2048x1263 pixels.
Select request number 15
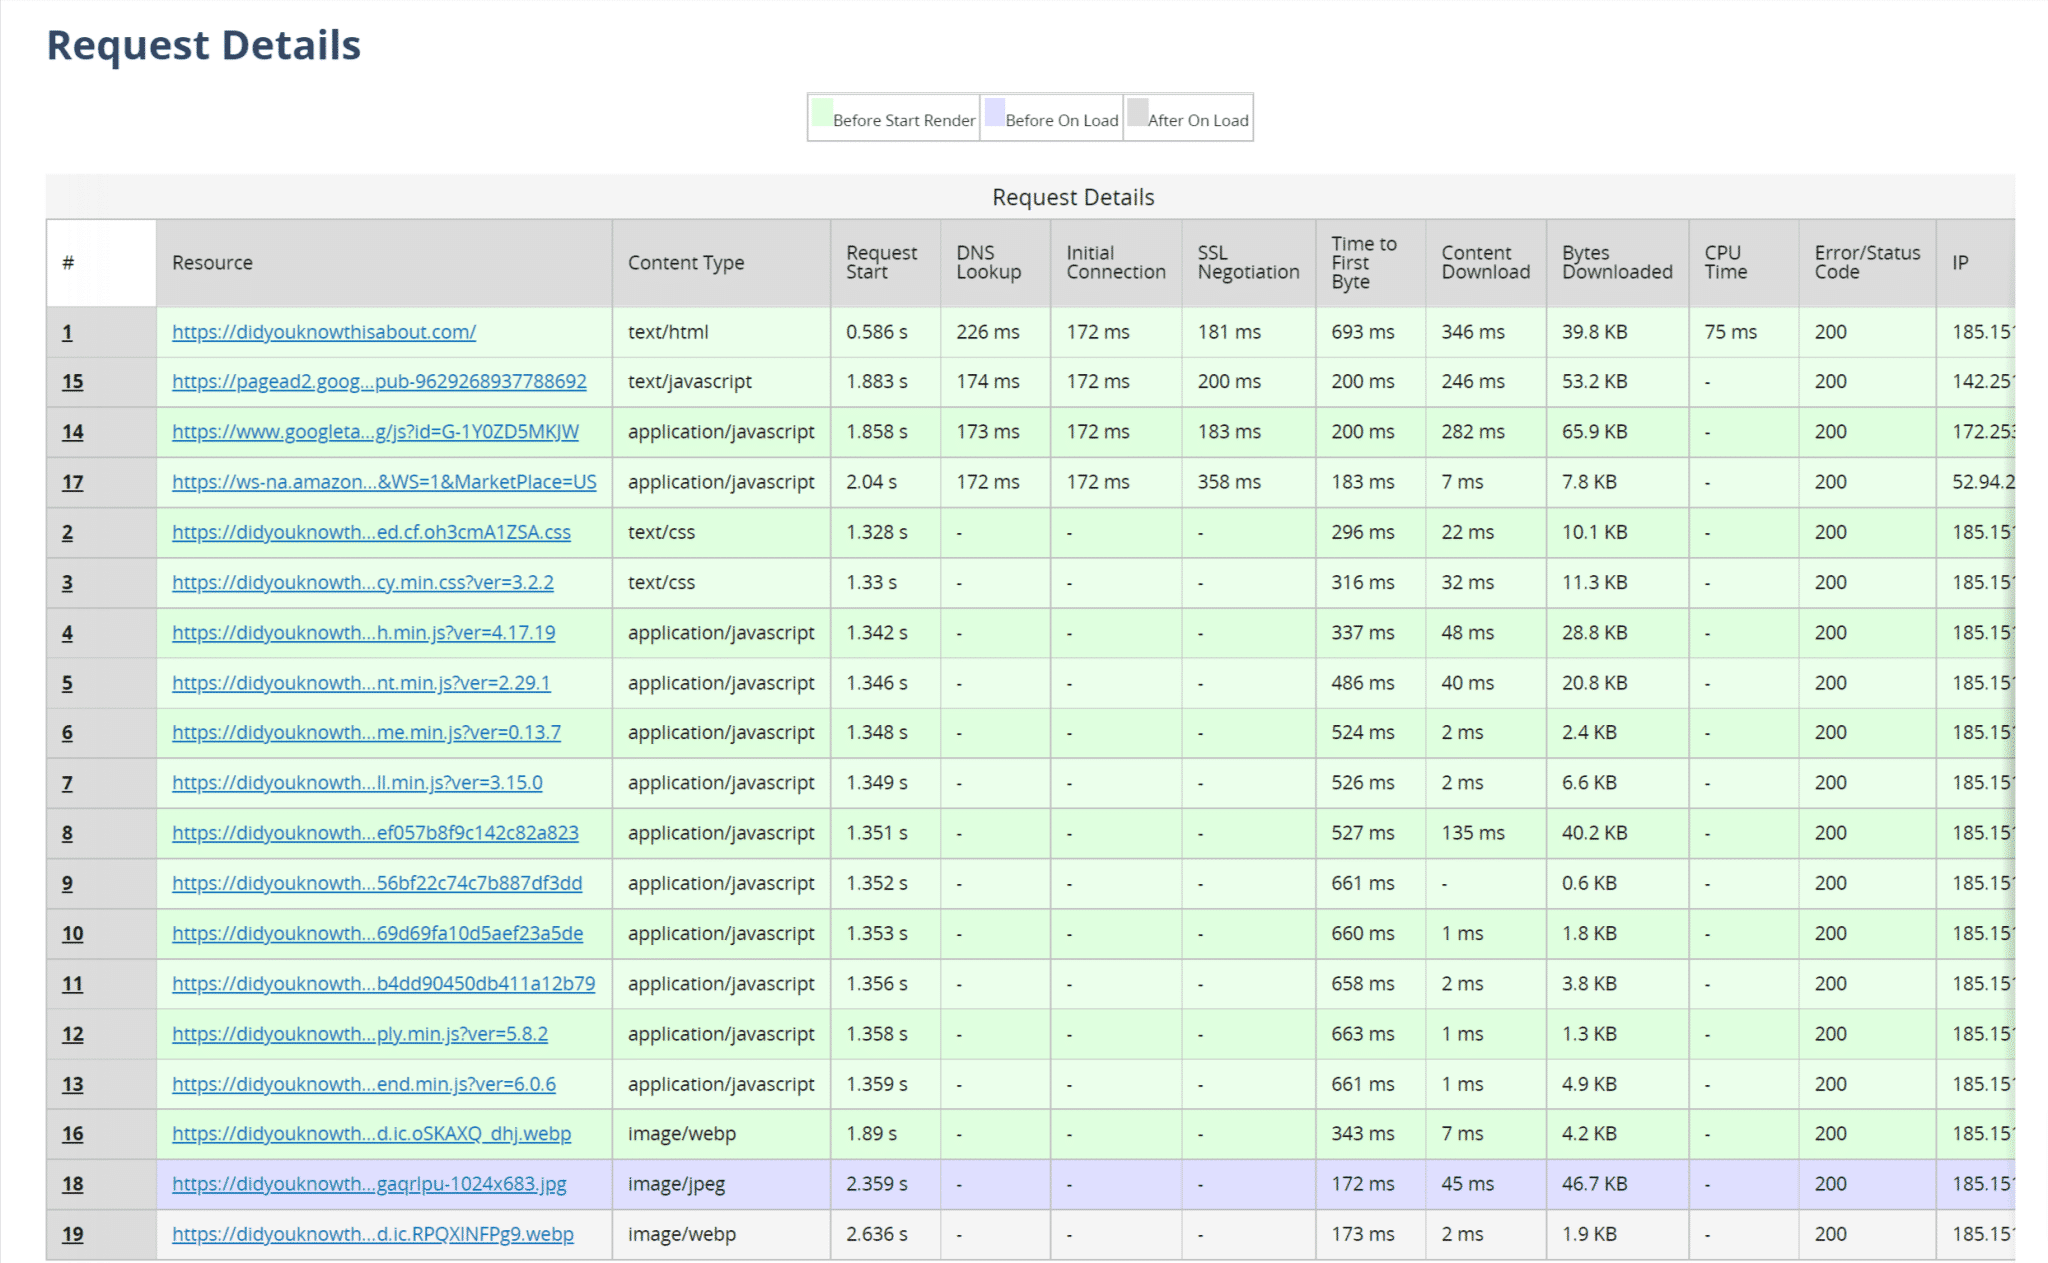pyautogui.click(x=72, y=382)
